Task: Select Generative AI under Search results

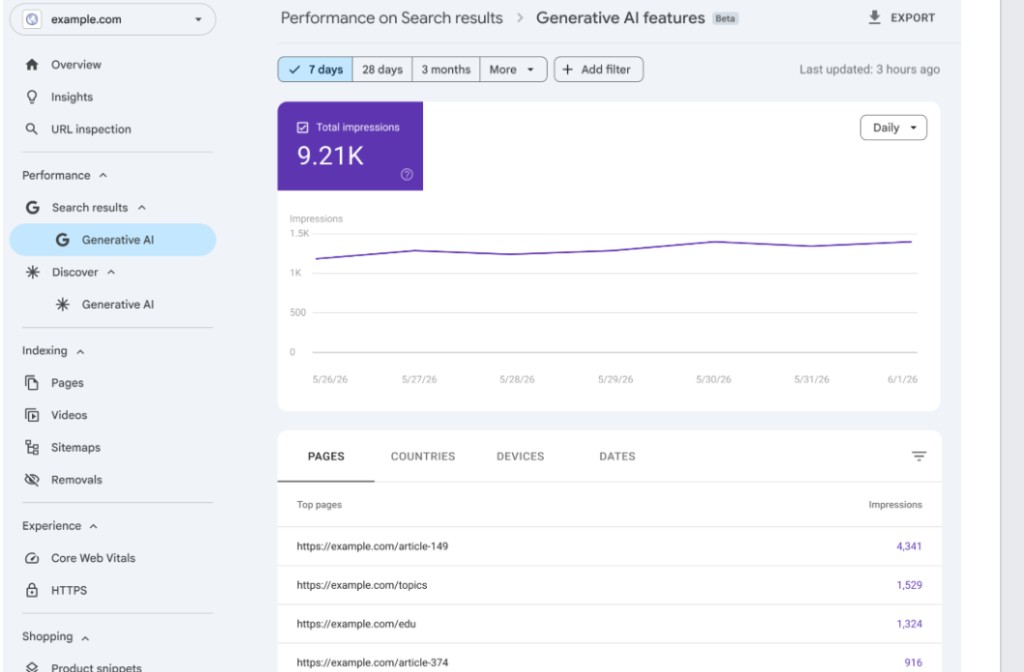Action: click(x=112, y=240)
